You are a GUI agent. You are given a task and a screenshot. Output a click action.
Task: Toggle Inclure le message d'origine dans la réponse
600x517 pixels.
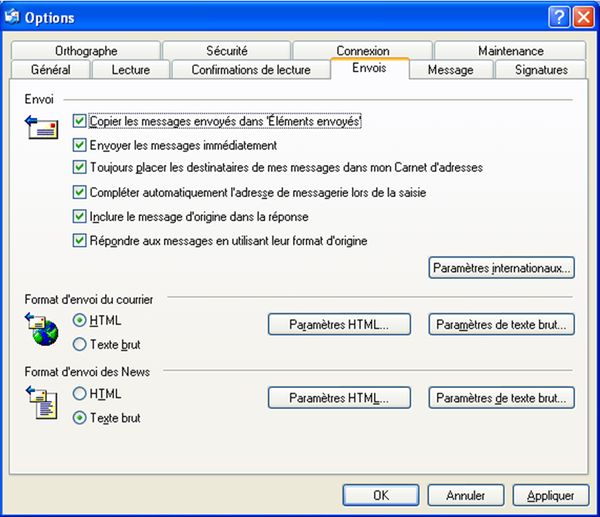[79, 217]
